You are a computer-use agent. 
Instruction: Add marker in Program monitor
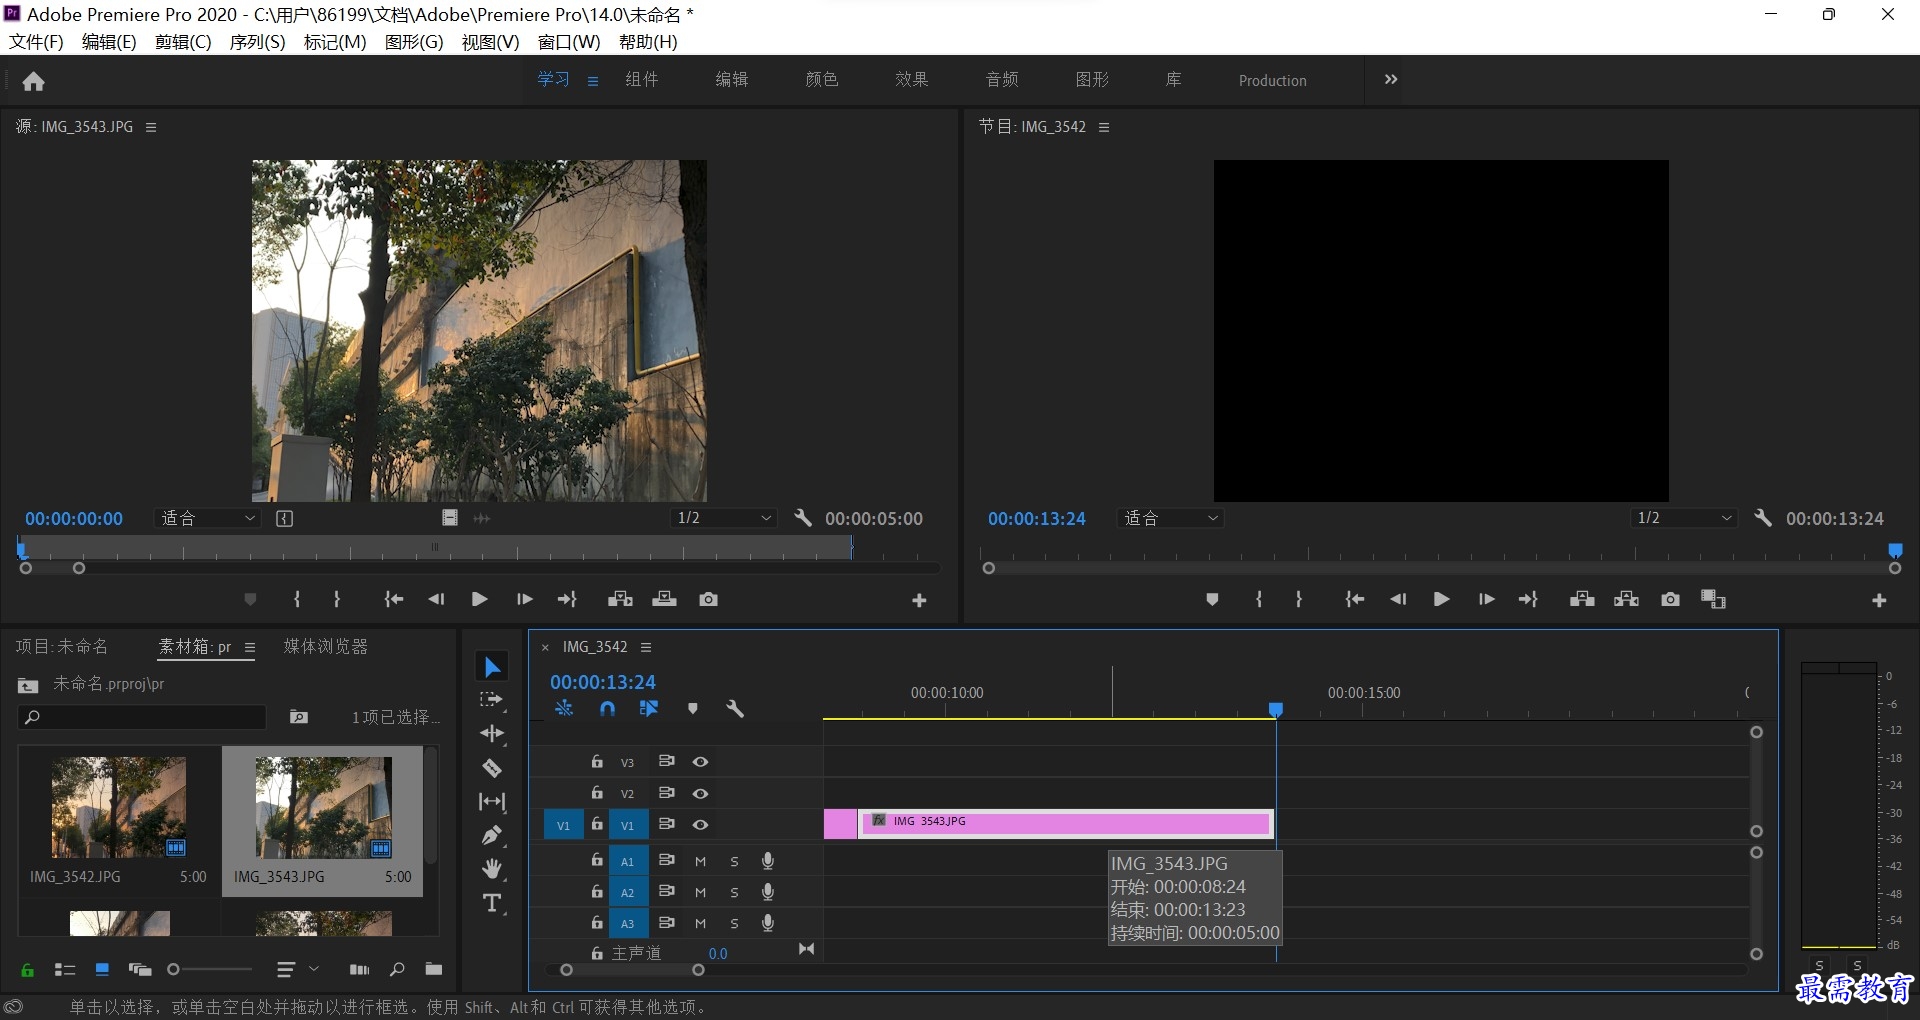[1212, 599]
